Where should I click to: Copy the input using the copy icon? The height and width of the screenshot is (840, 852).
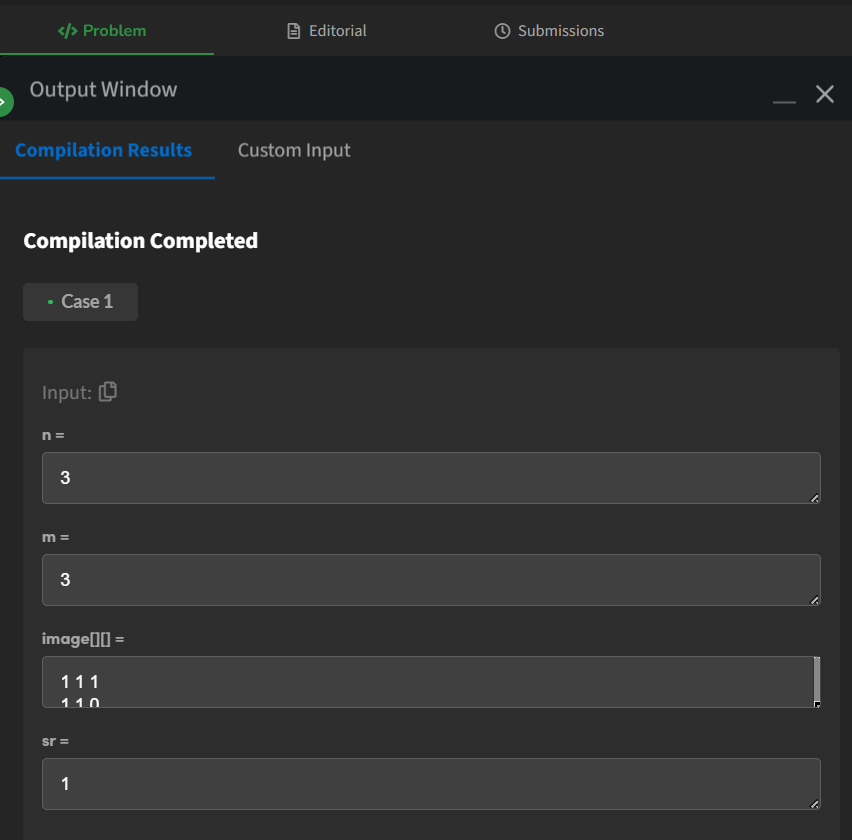click(108, 392)
